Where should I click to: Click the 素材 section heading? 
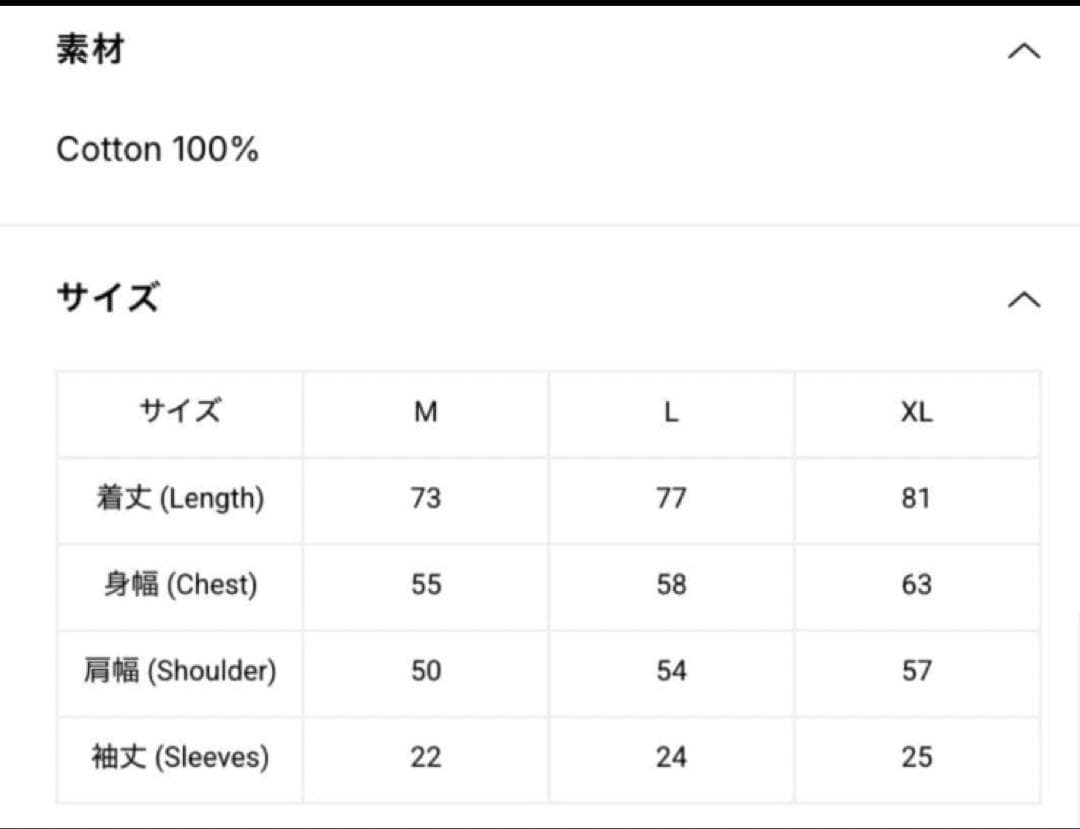click(x=90, y=49)
